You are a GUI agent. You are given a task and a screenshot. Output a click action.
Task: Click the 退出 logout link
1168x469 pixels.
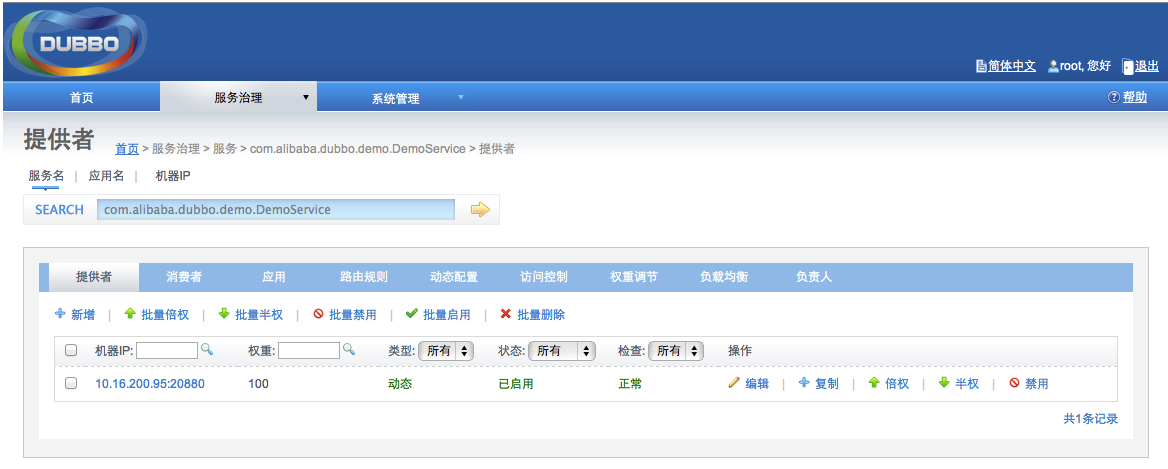tap(1146, 66)
